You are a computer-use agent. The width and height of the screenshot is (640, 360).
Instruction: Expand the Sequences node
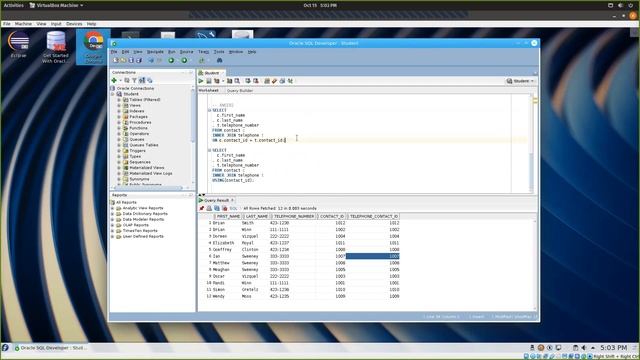(x=119, y=162)
